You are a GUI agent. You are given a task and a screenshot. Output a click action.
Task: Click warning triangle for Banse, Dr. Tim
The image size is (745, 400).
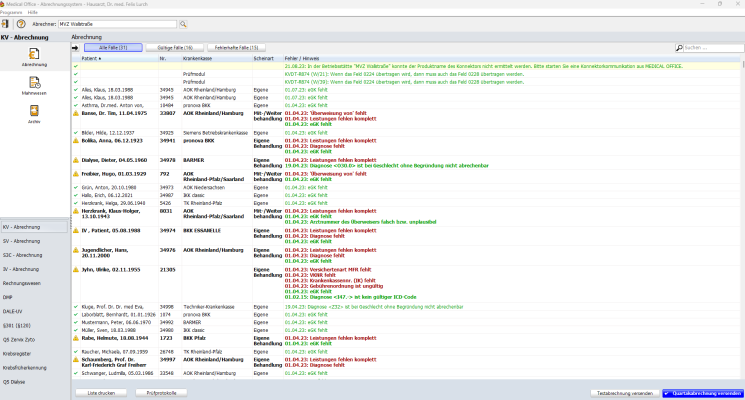(76, 114)
